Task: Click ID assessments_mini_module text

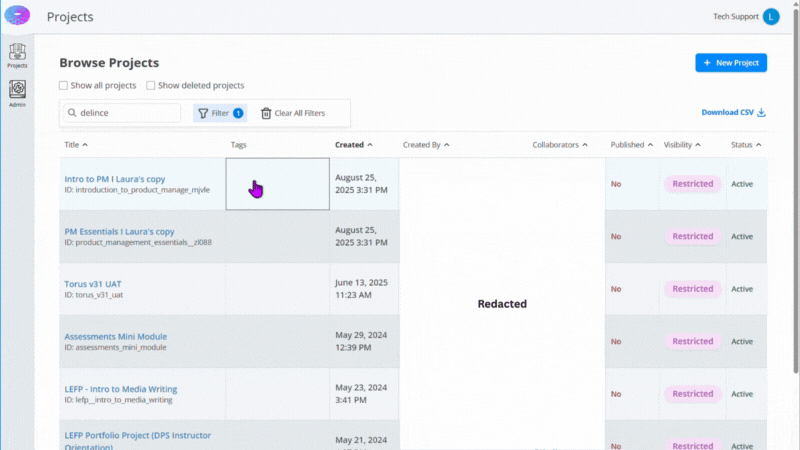Action: [x=115, y=347]
